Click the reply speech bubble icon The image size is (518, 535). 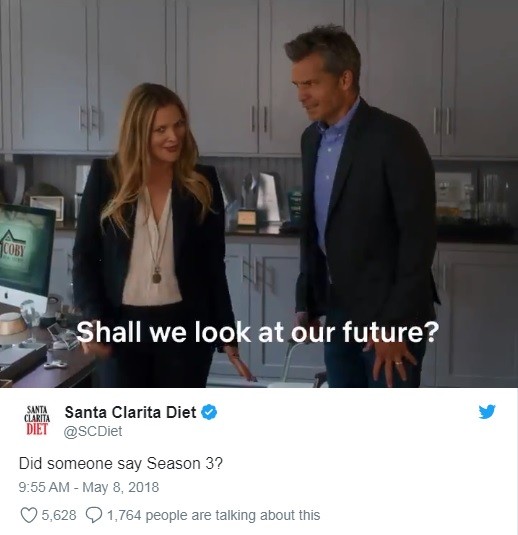[x=94, y=515]
